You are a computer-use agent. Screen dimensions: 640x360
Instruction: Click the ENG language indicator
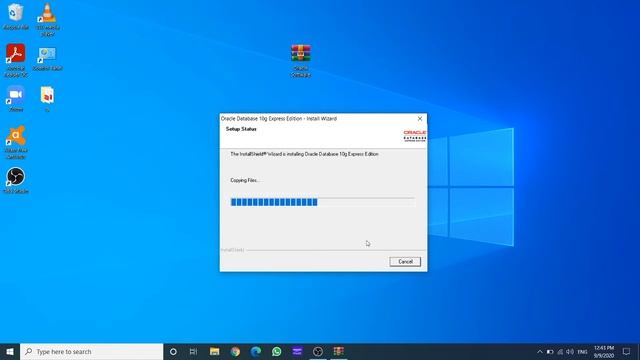tap(582, 351)
